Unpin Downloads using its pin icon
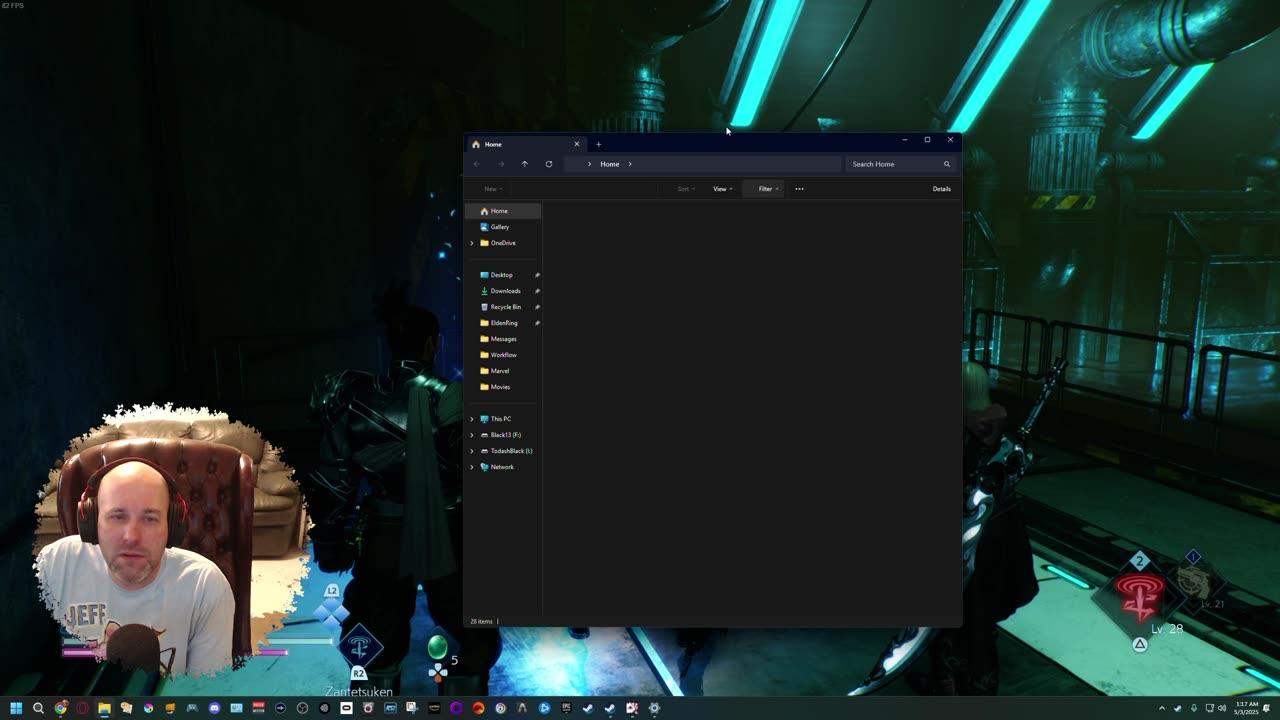The image size is (1280, 720). (x=537, y=291)
